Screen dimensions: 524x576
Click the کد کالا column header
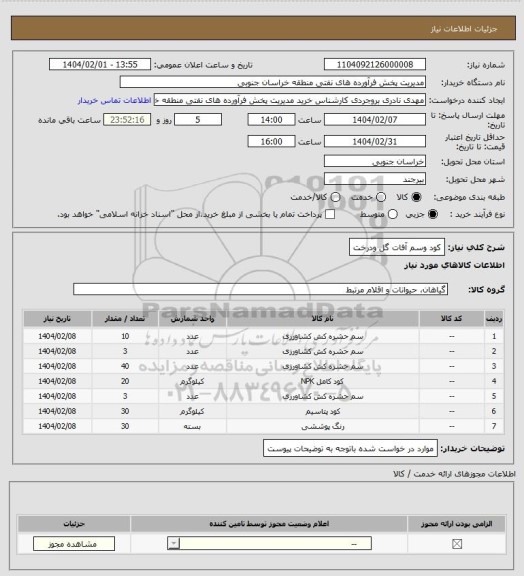(x=452, y=319)
